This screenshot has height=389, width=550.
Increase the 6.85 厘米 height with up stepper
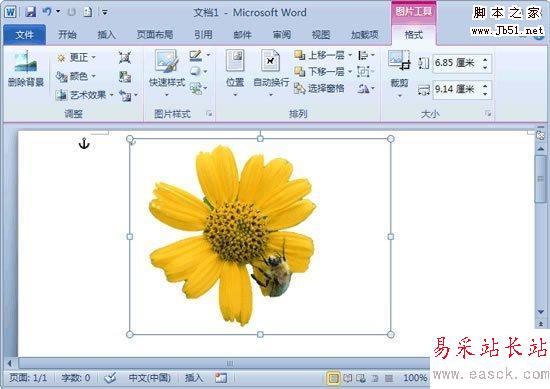(485, 59)
